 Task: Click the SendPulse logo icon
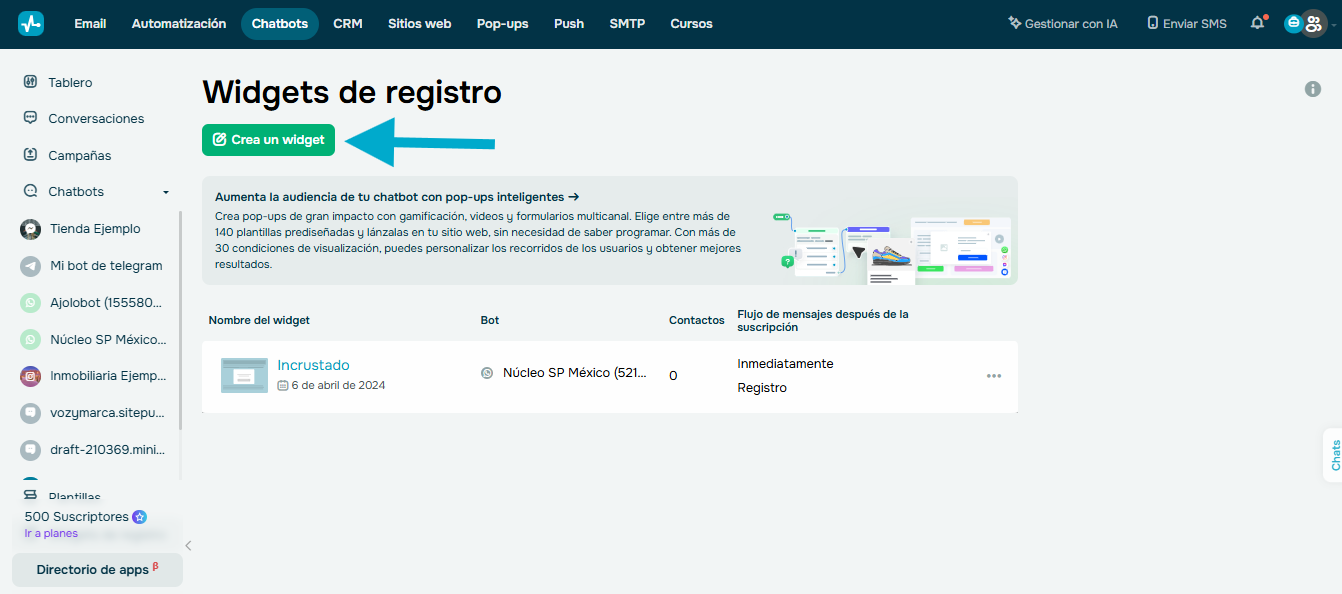click(x=31, y=24)
